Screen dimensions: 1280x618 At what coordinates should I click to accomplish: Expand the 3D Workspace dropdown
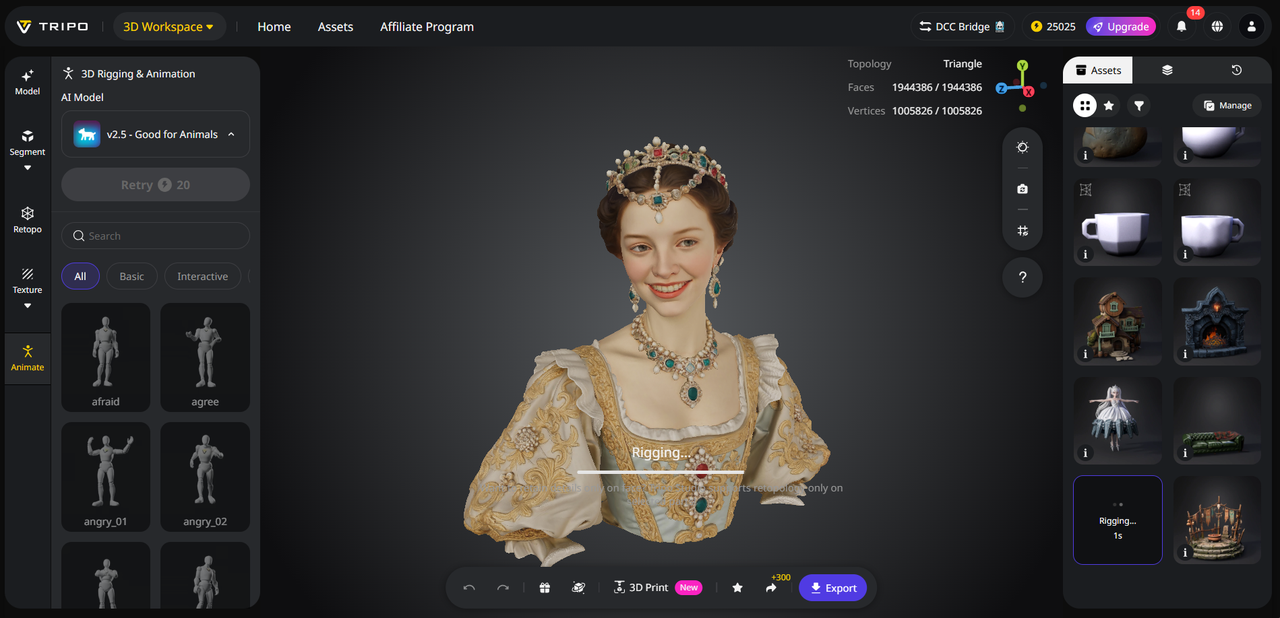pyautogui.click(x=168, y=27)
